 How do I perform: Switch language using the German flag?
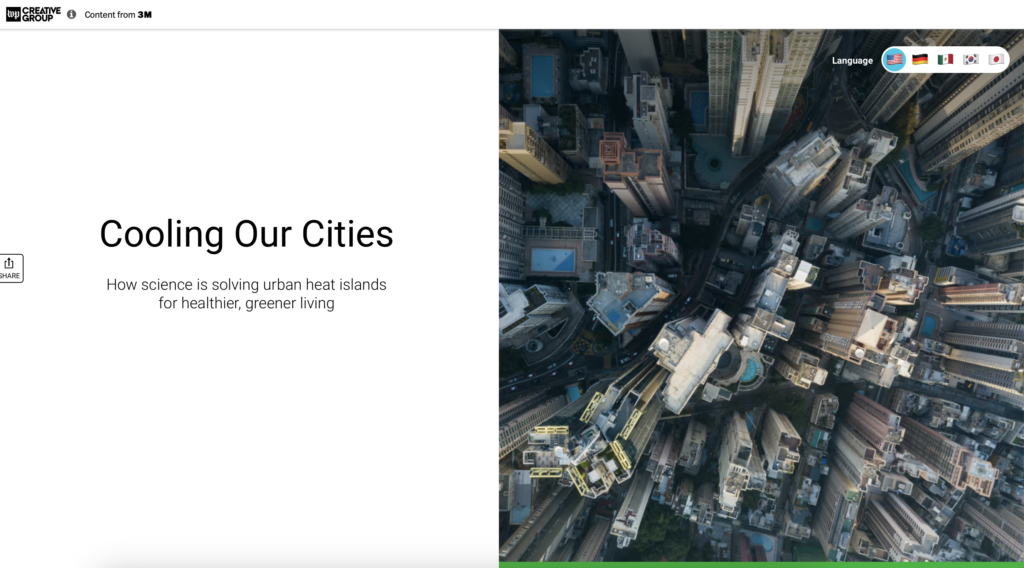coord(920,59)
